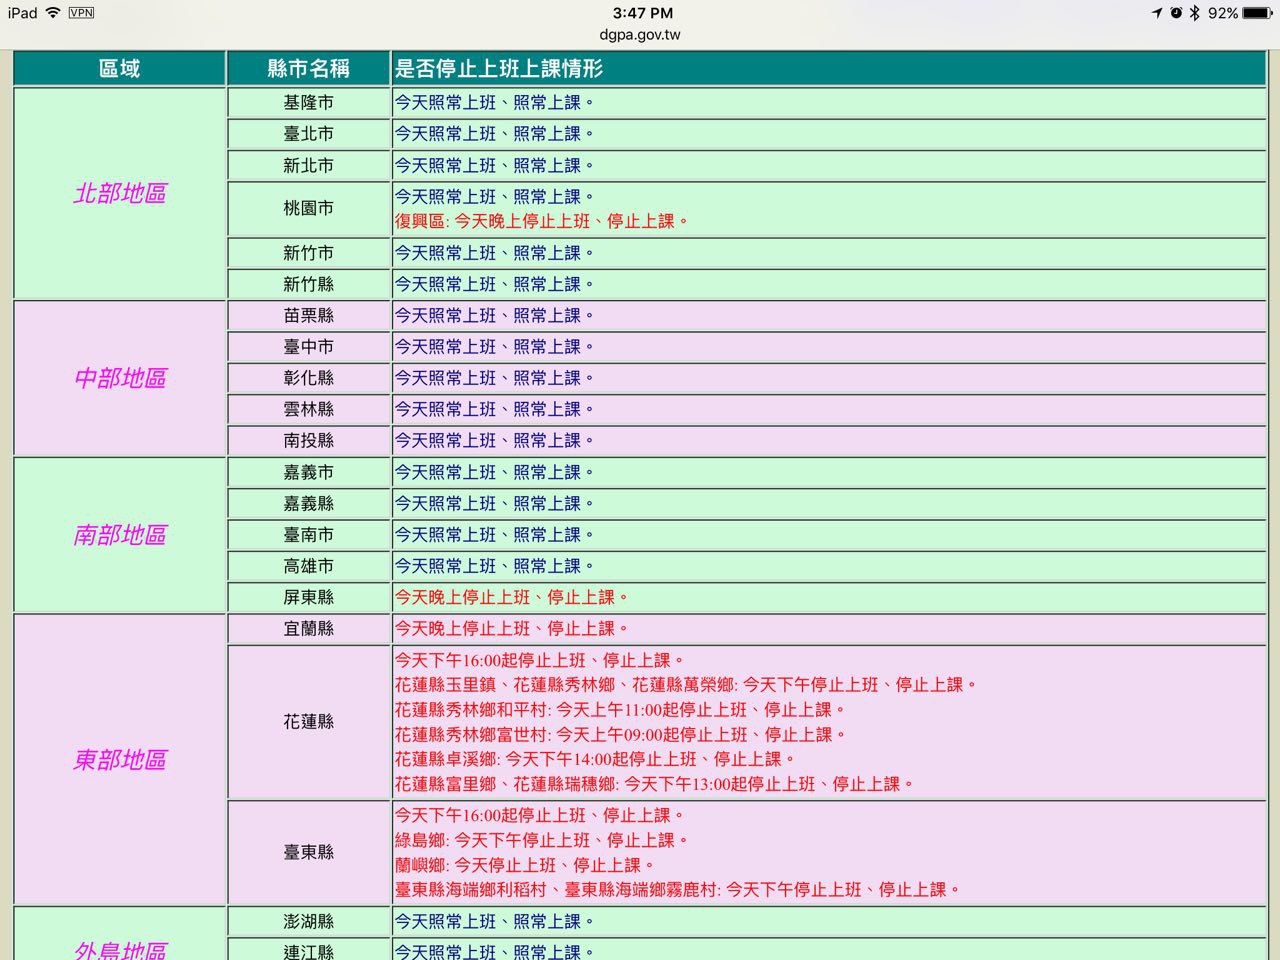Select the 北部地區 region cell
1280x960 pixels.
(120, 193)
